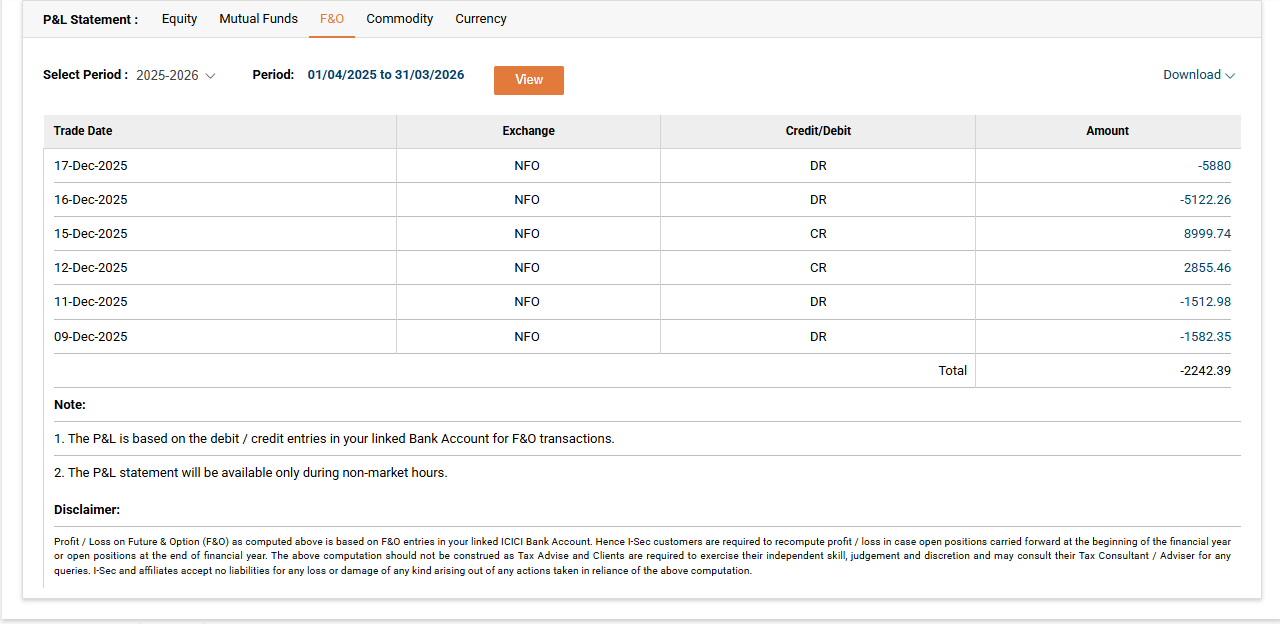Click the Amount column header
The width and height of the screenshot is (1280, 624).
[x=1107, y=131]
